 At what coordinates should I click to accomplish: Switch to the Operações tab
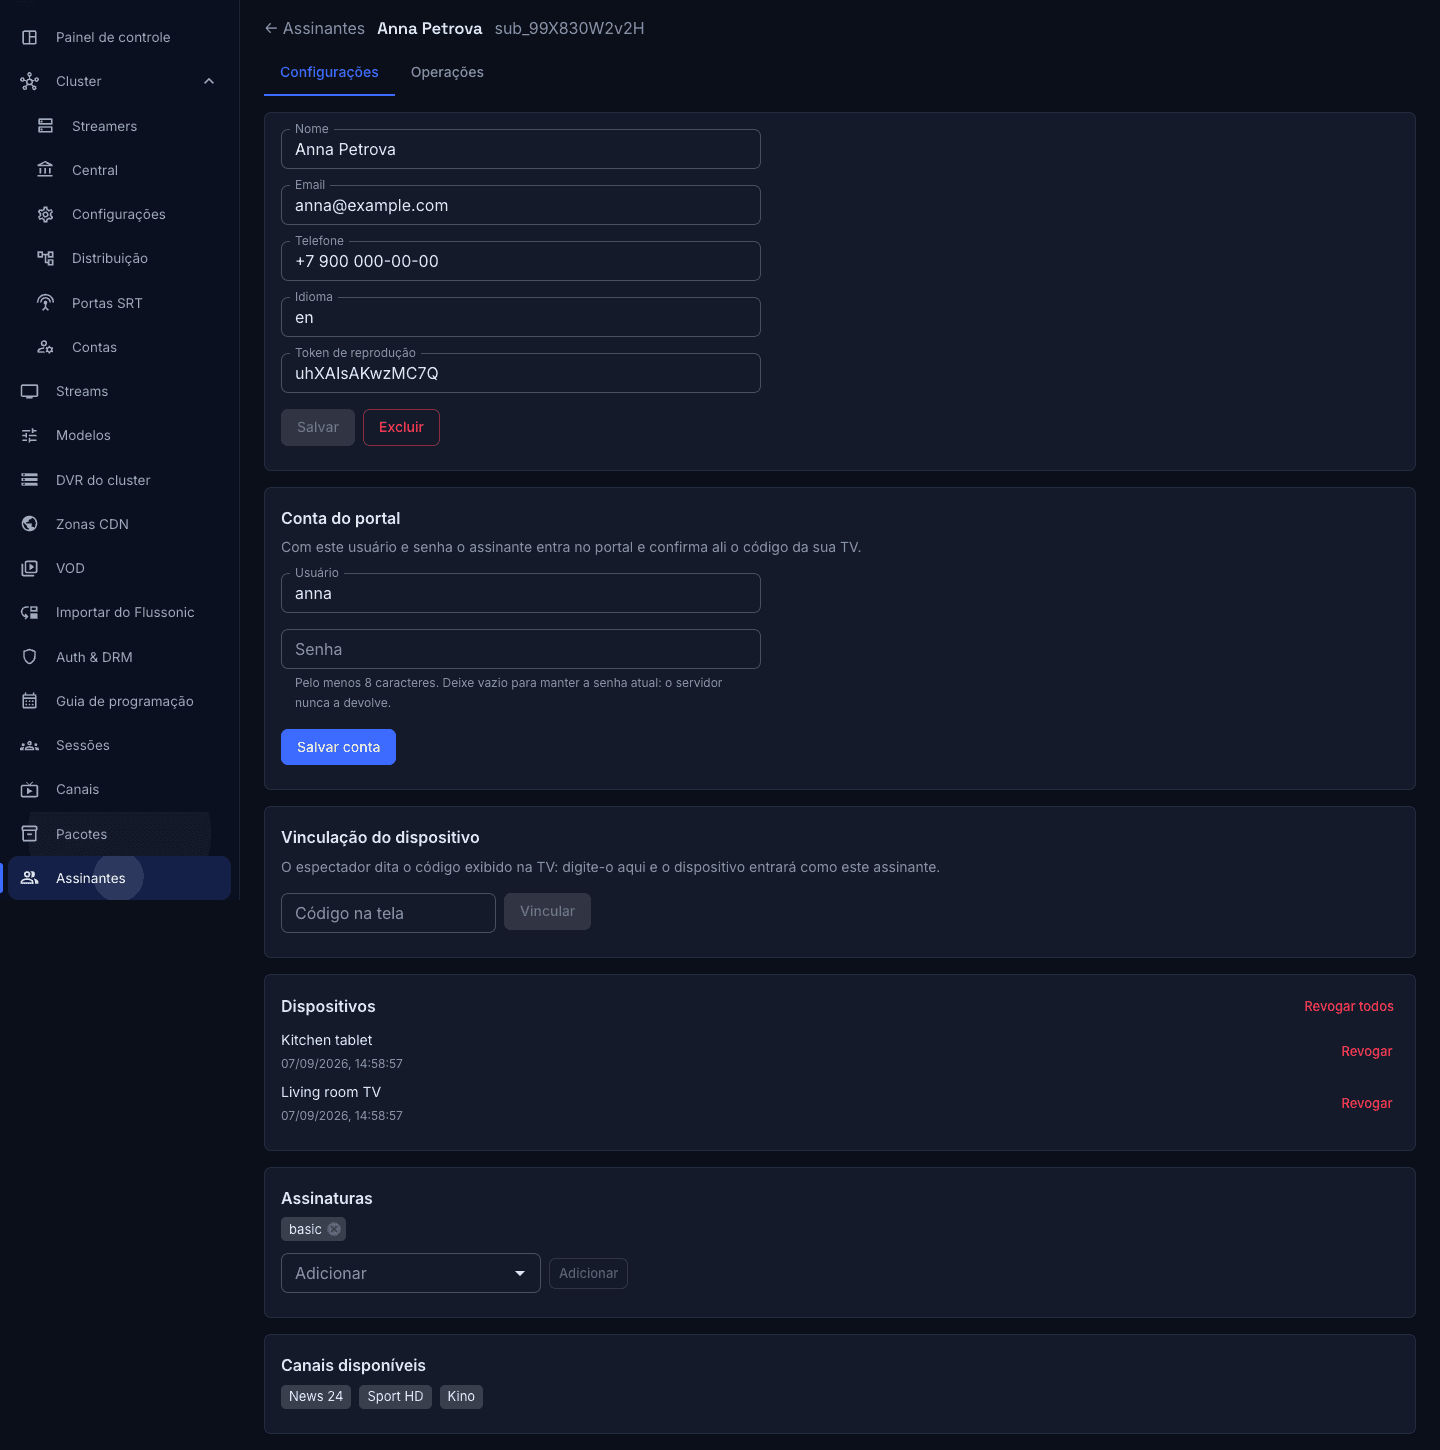[447, 72]
